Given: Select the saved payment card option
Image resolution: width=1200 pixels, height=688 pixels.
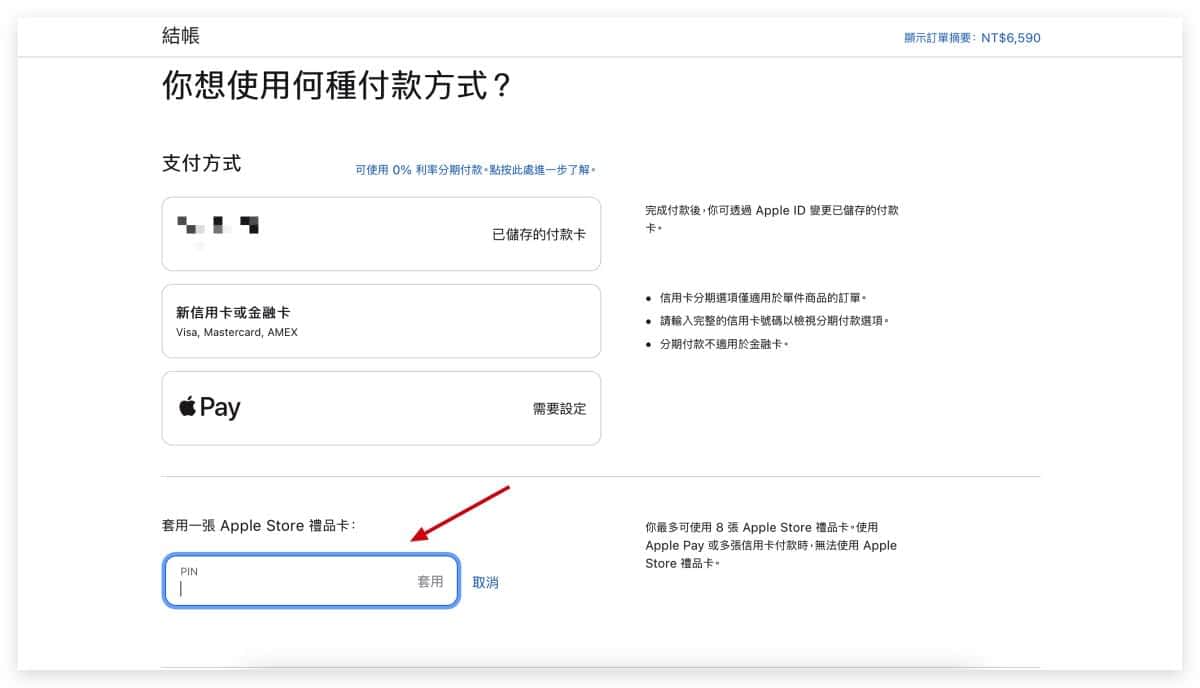Looking at the screenshot, I should pyautogui.click(x=381, y=234).
